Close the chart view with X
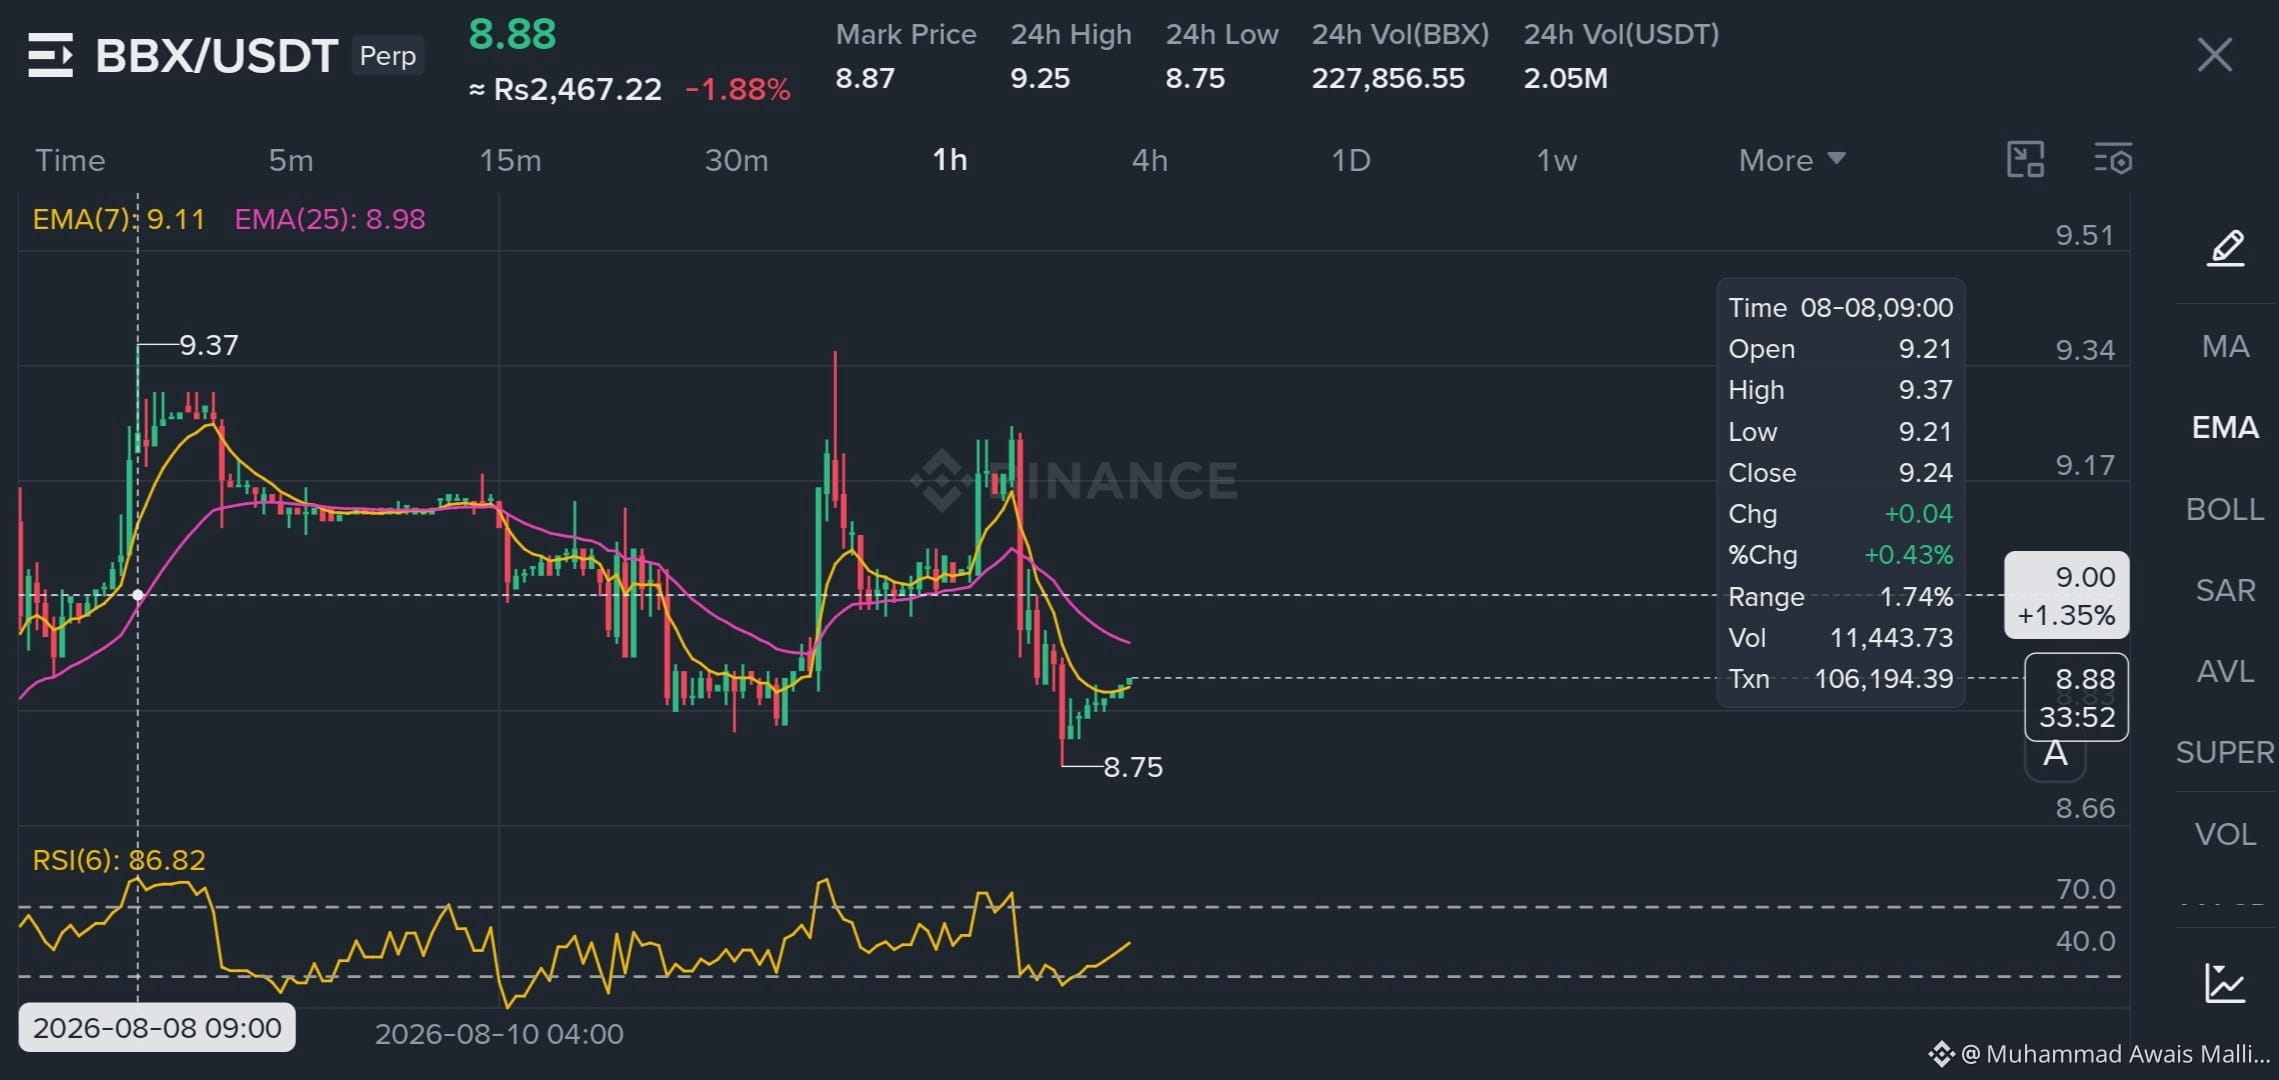 (2214, 55)
